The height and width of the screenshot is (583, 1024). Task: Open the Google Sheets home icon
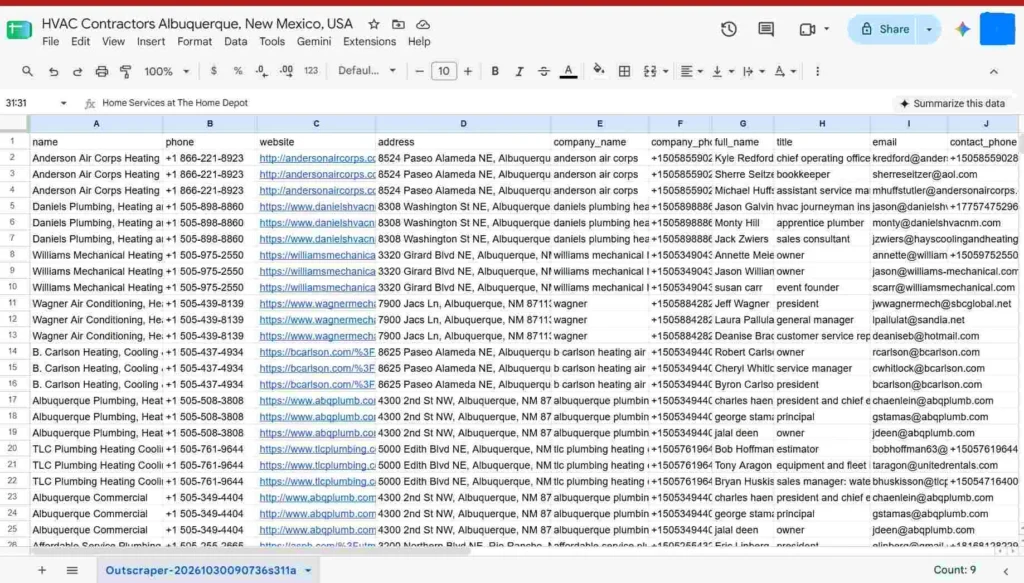pyautogui.click(x=19, y=30)
